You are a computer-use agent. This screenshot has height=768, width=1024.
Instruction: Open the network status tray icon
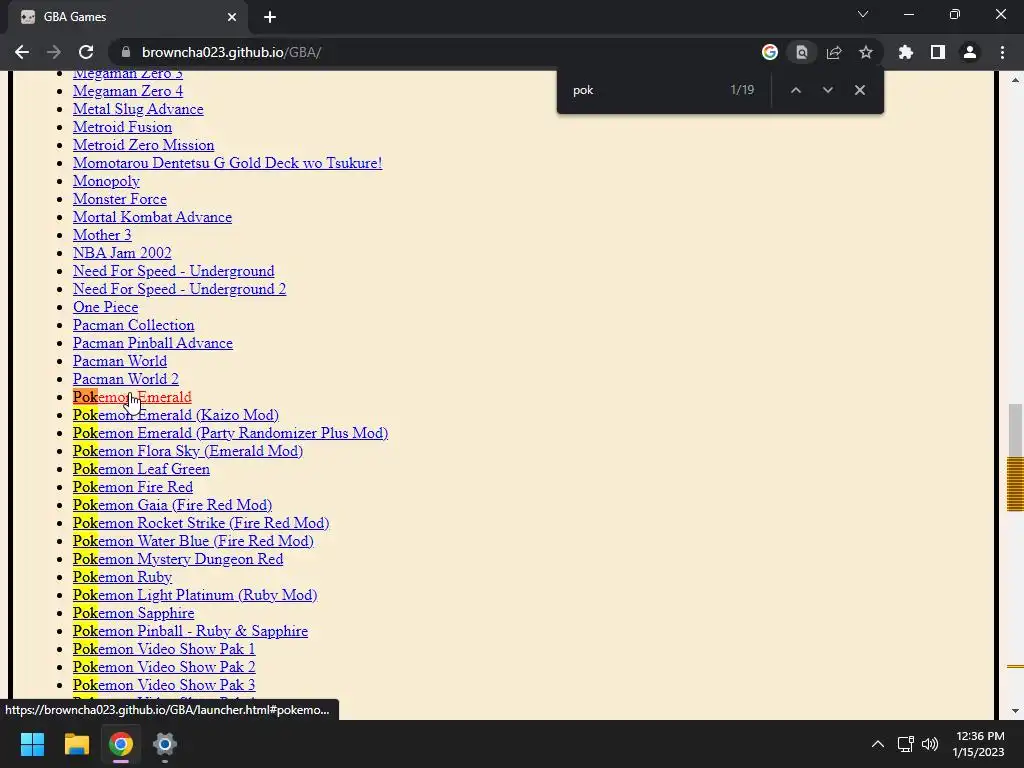(x=905, y=744)
